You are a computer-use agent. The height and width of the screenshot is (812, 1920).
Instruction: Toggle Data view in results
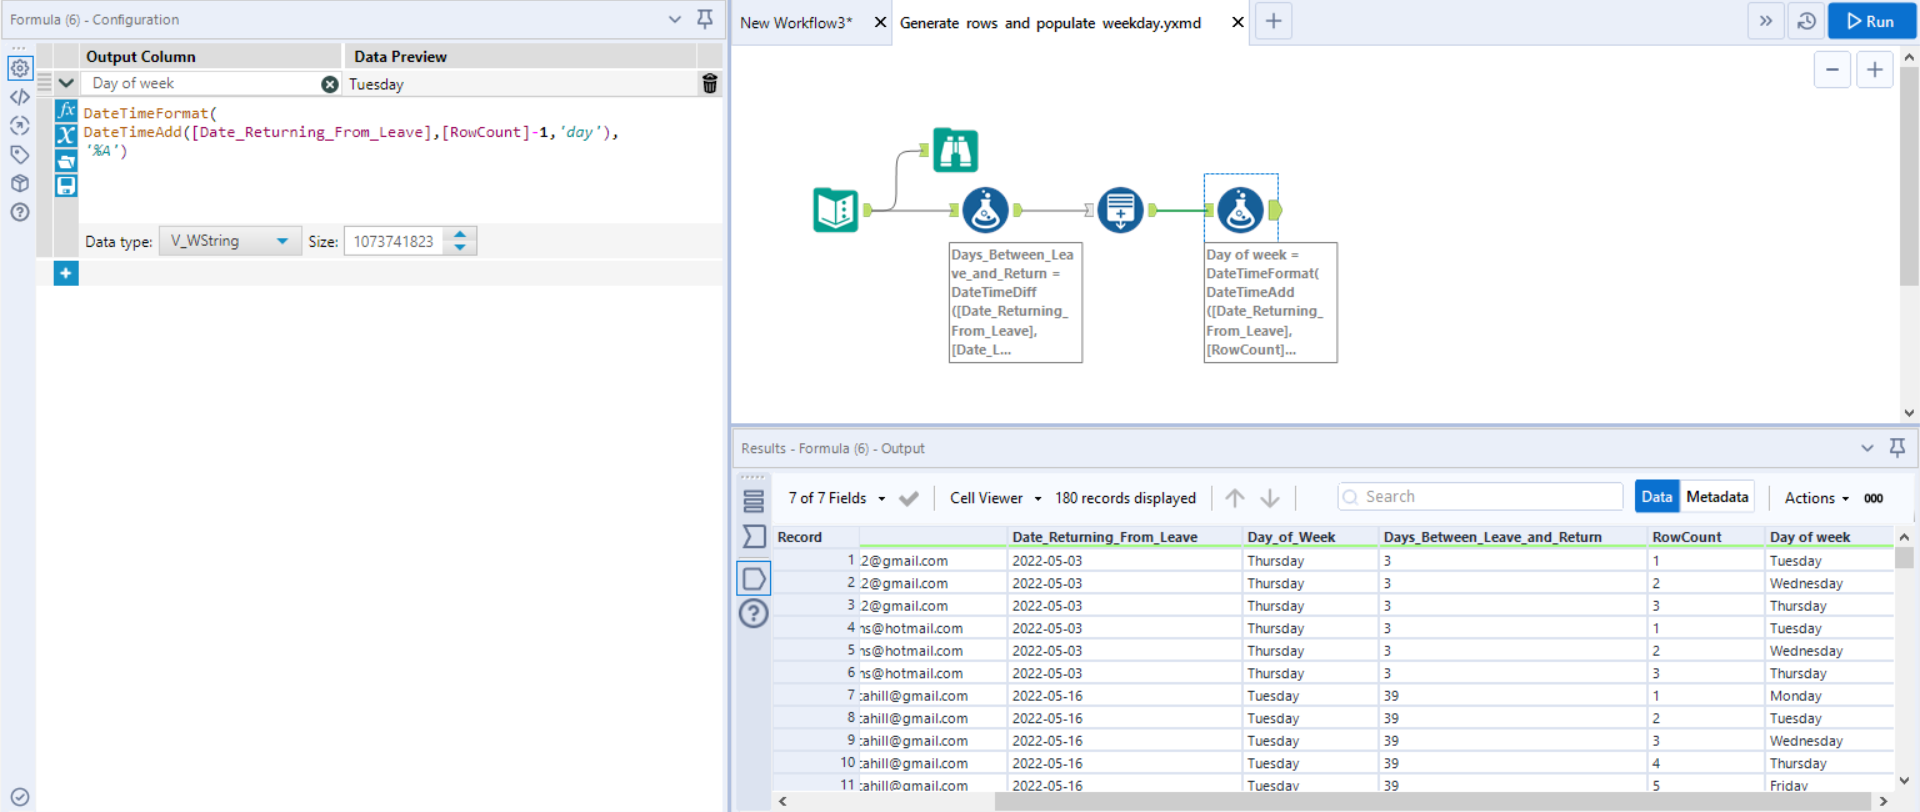pos(1656,497)
